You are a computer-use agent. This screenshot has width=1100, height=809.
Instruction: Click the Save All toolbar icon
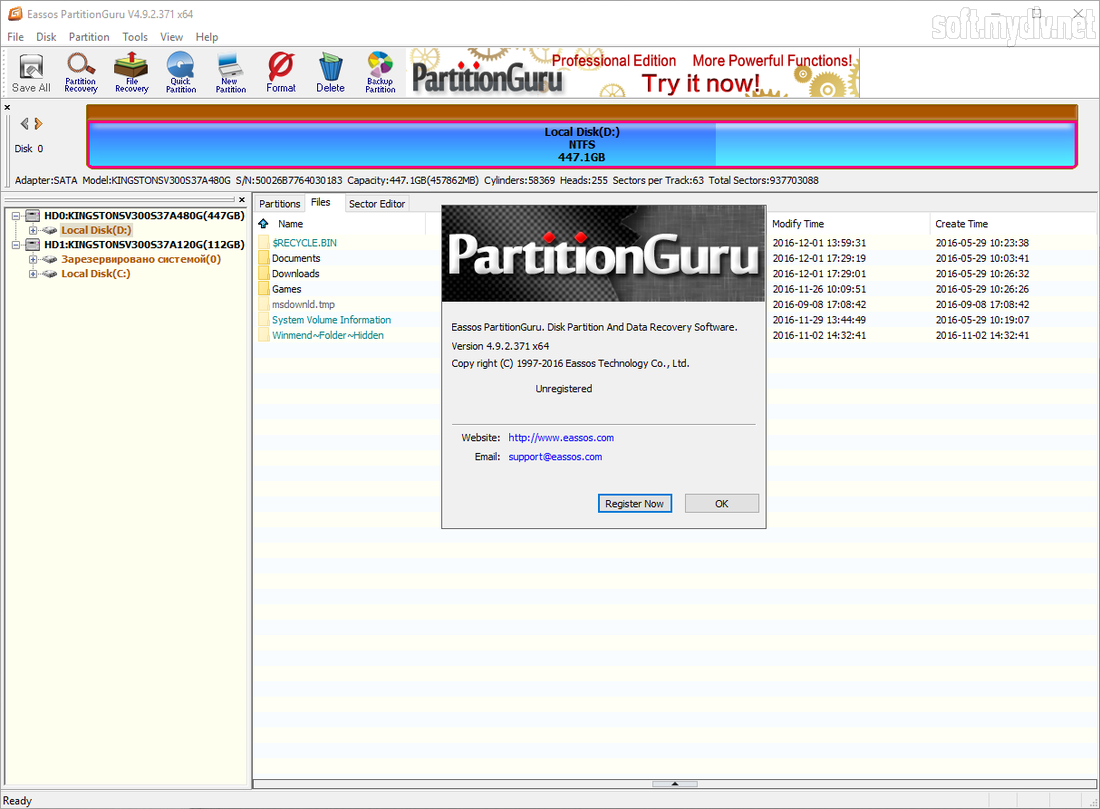point(31,73)
